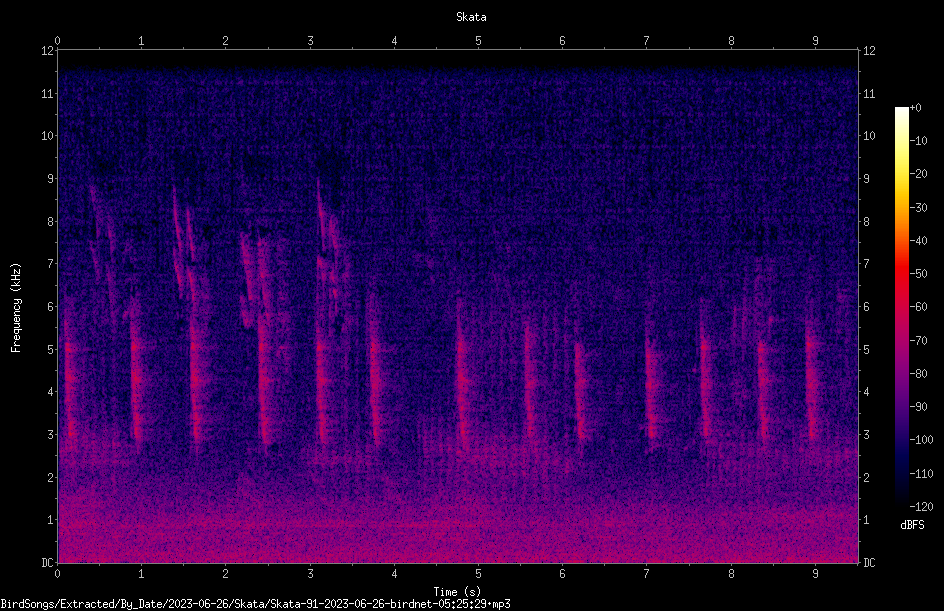The width and height of the screenshot is (944, 611).
Task: Click "3" on the top time axis
Action: (310, 41)
